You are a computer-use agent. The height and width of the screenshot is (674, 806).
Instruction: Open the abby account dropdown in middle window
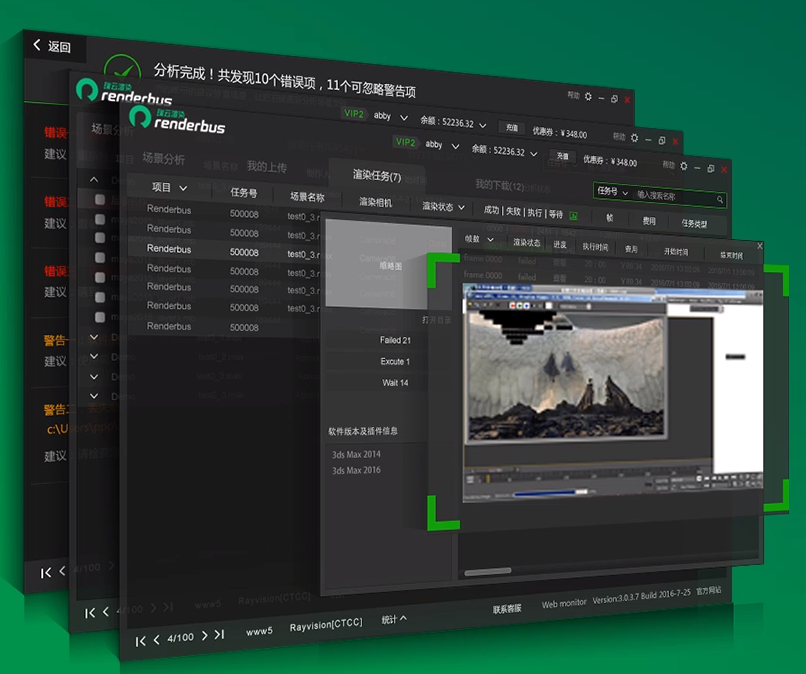tap(404, 118)
